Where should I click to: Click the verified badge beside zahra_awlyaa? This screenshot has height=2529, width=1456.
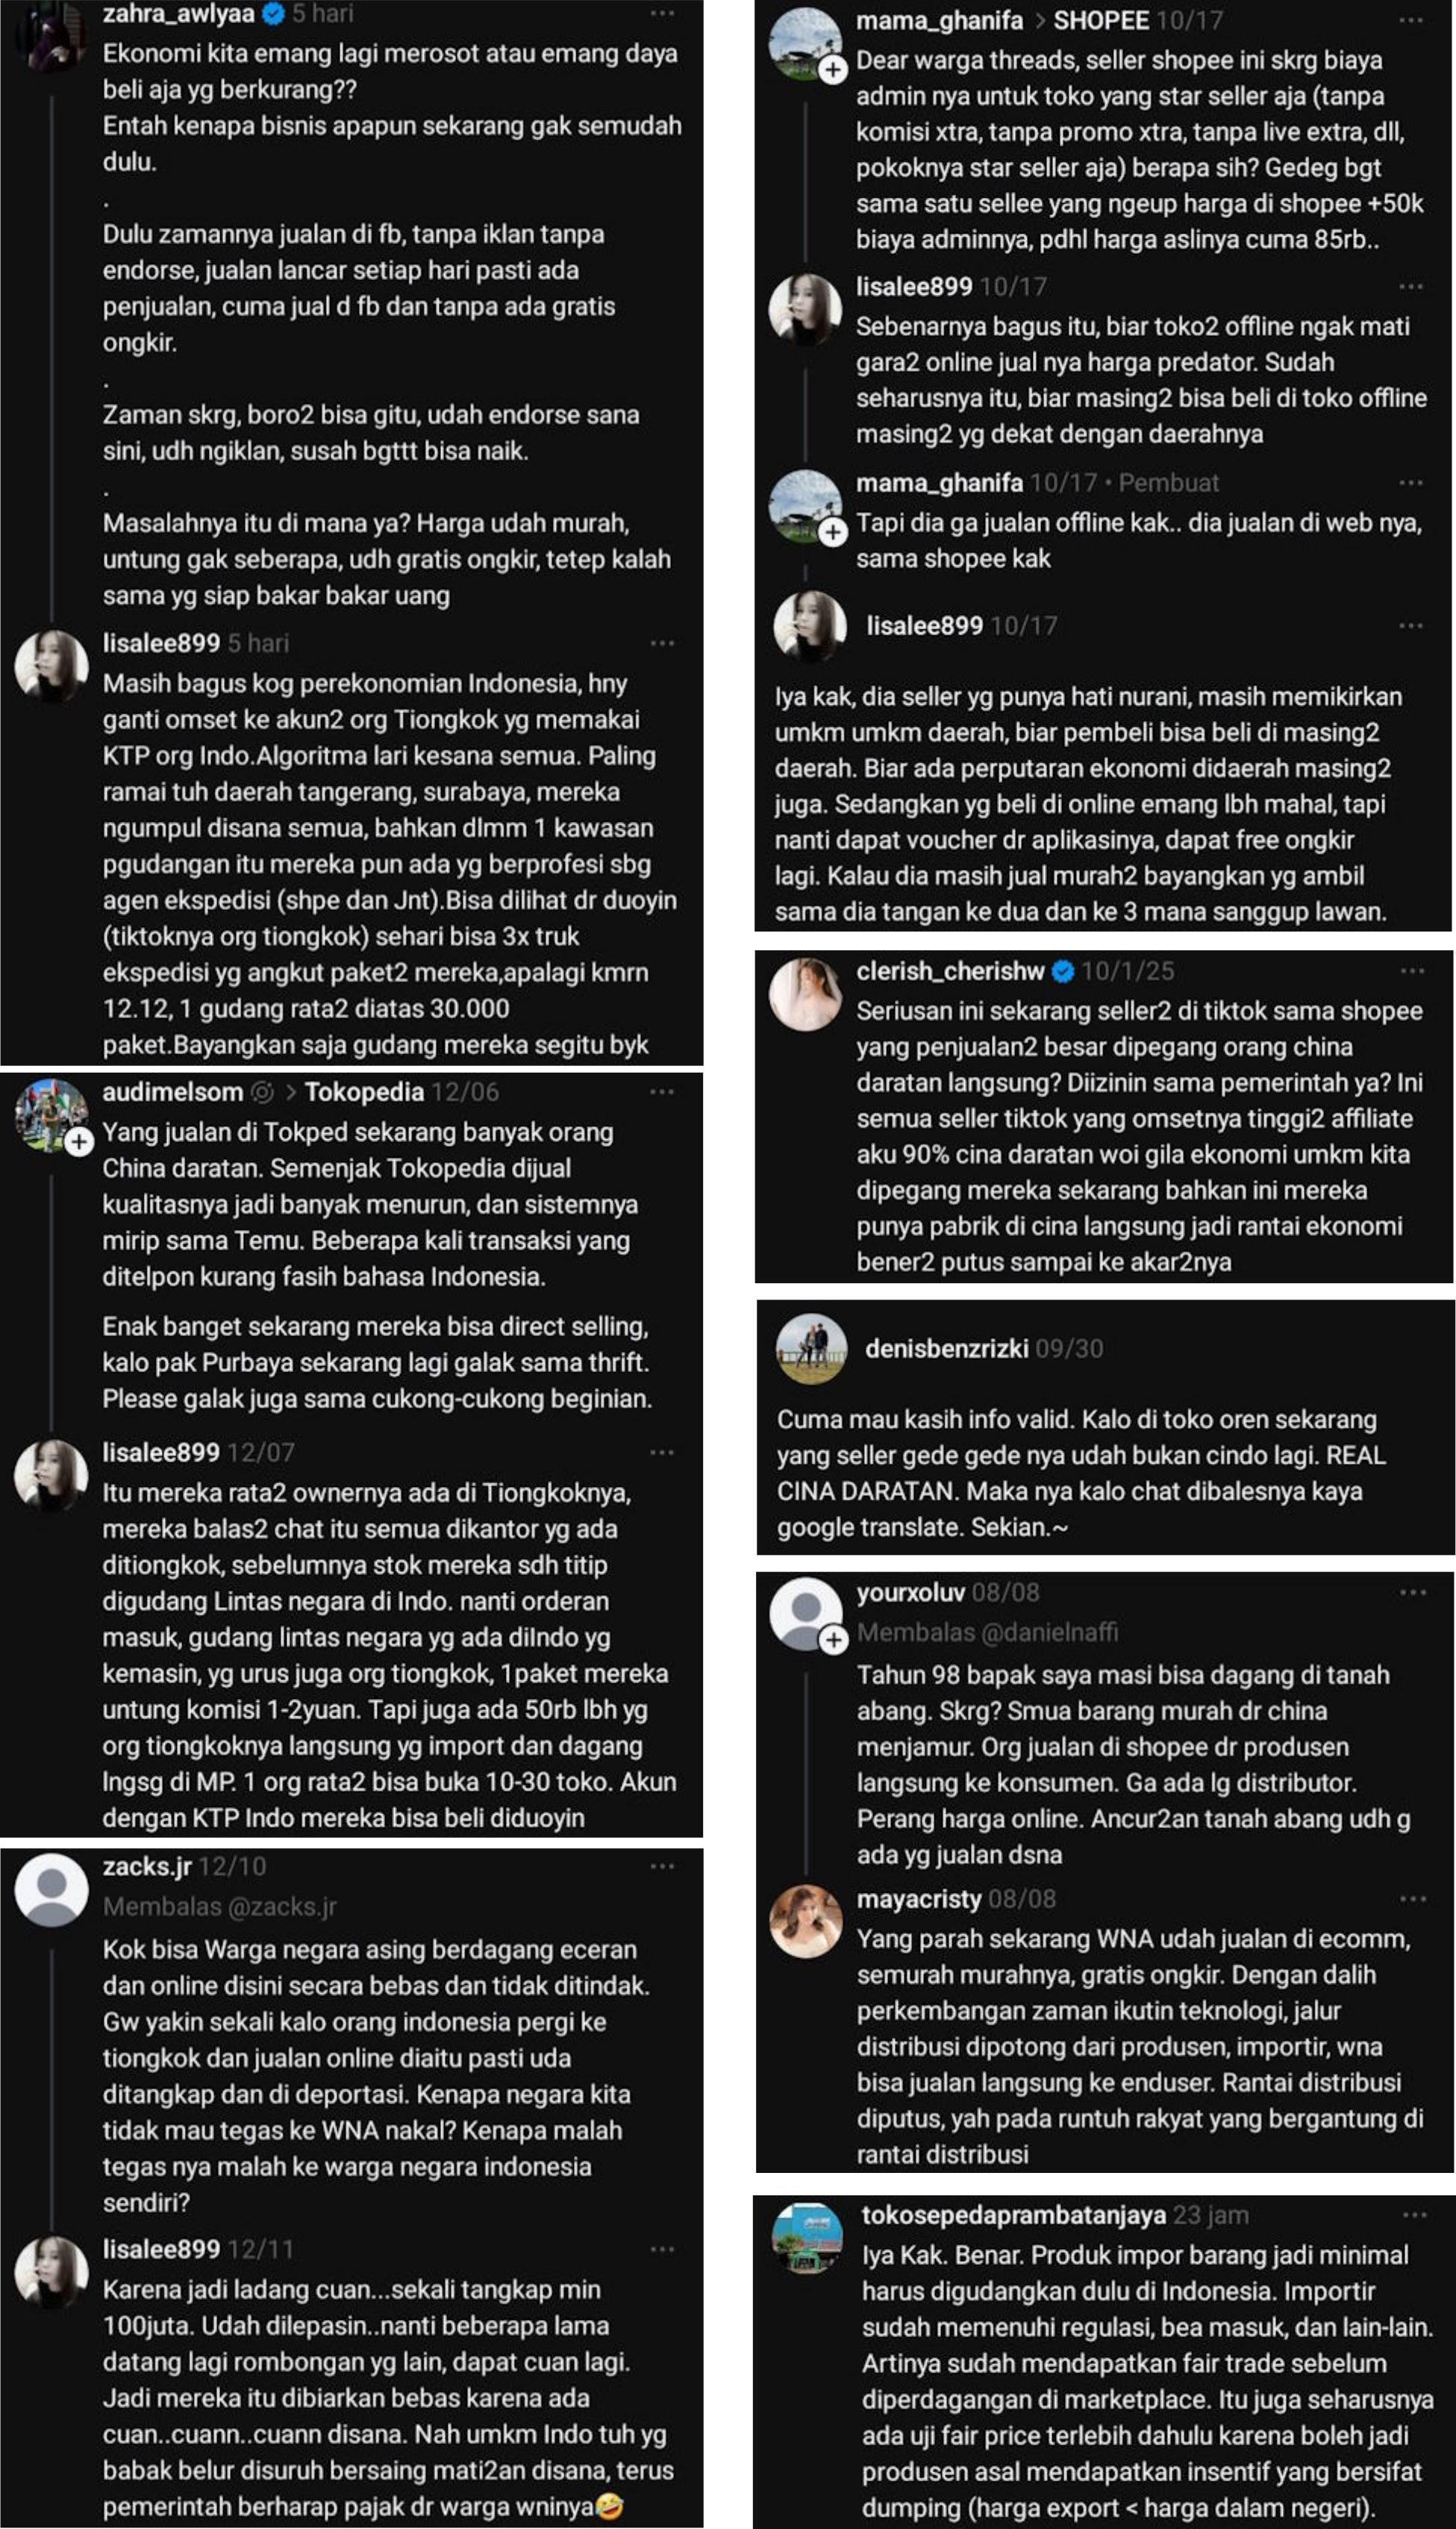pyautogui.click(x=272, y=14)
